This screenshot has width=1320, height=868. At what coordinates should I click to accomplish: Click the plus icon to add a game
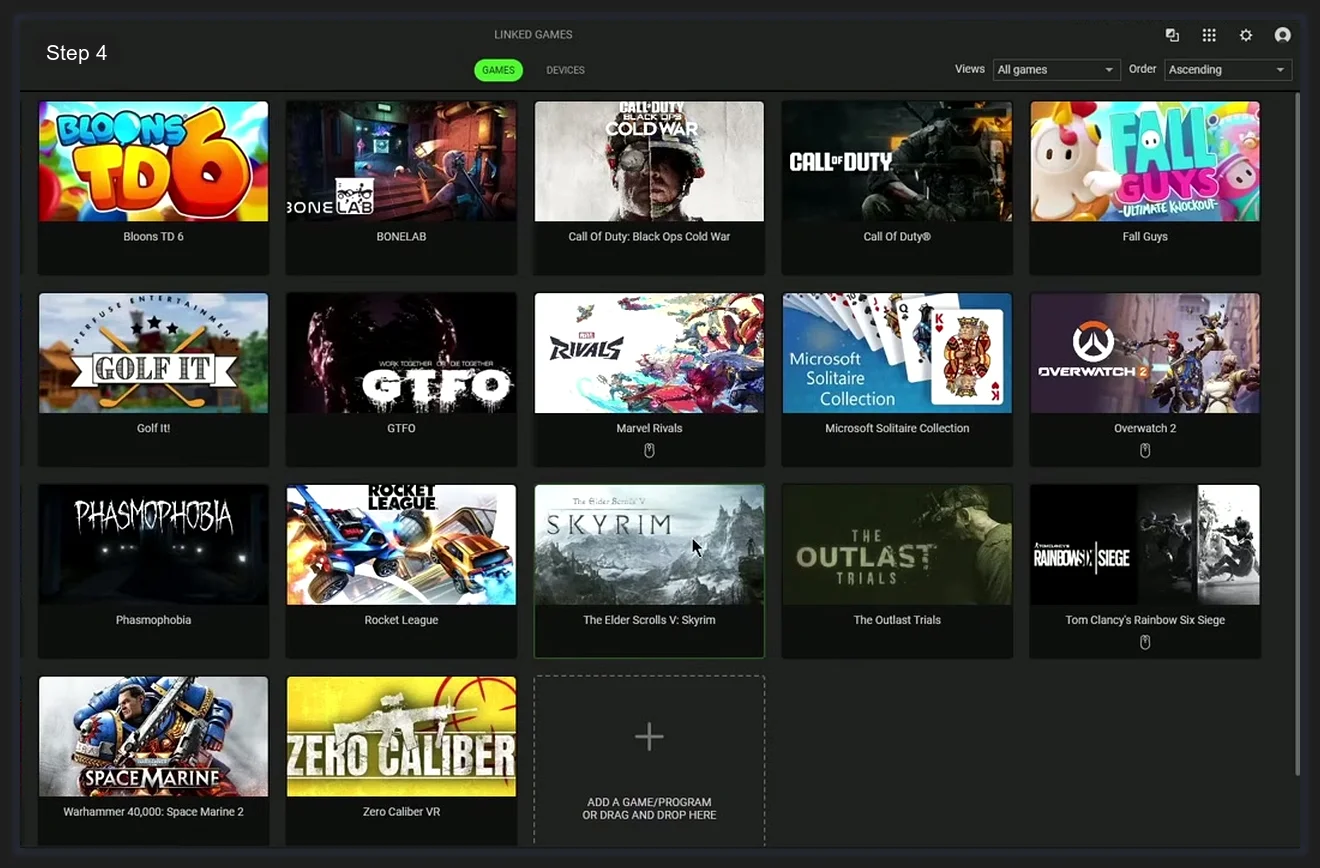point(649,736)
